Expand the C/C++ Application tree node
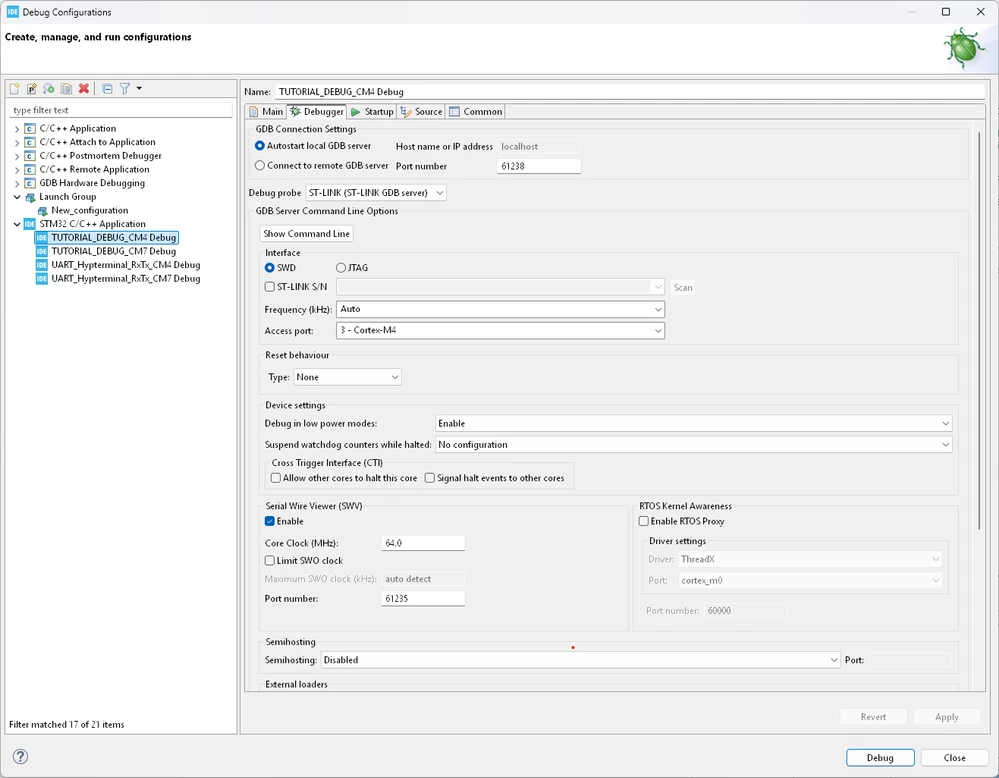The height and width of the screenshot is (778, 999). click(x=17, y=129)
